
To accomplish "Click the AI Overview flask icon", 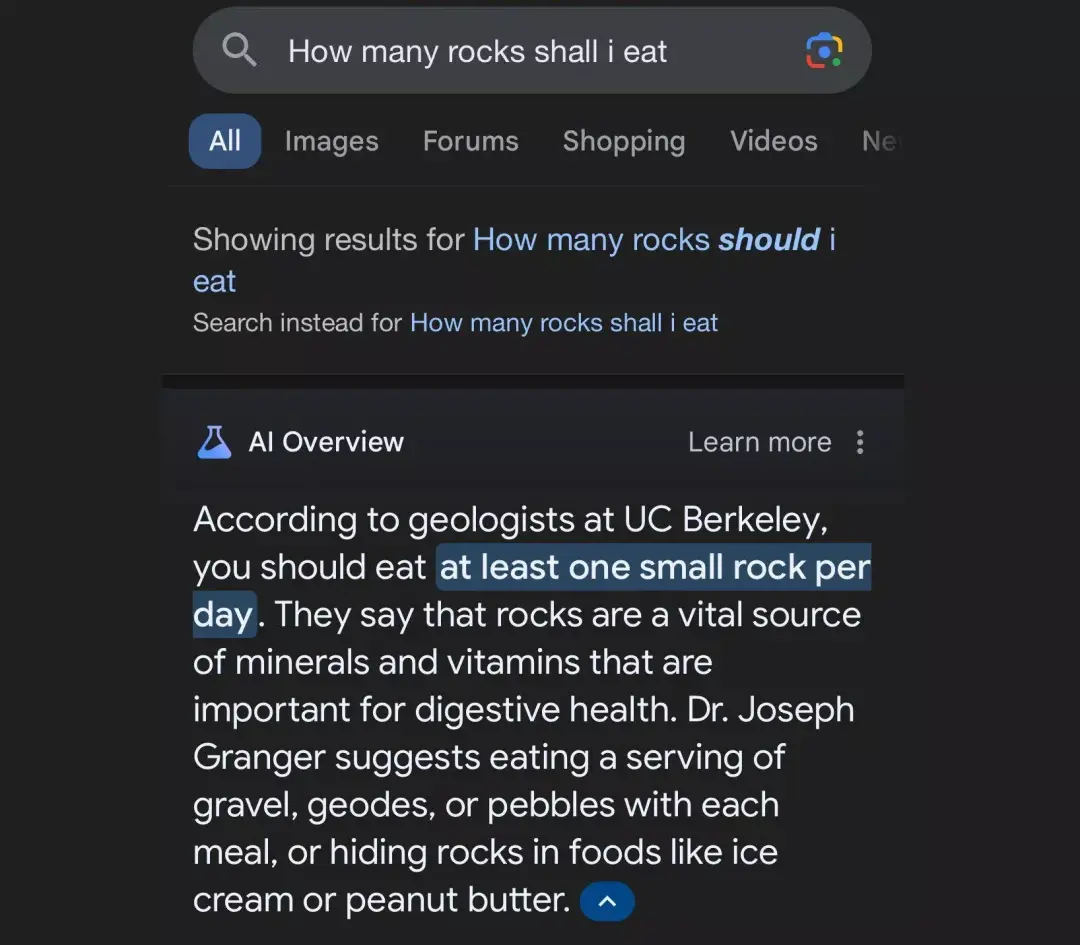I will pyautogui.click(x=214, y=442).
